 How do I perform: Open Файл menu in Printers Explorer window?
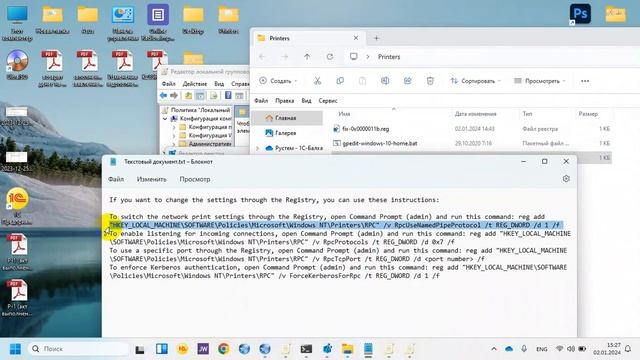point(261,100)
